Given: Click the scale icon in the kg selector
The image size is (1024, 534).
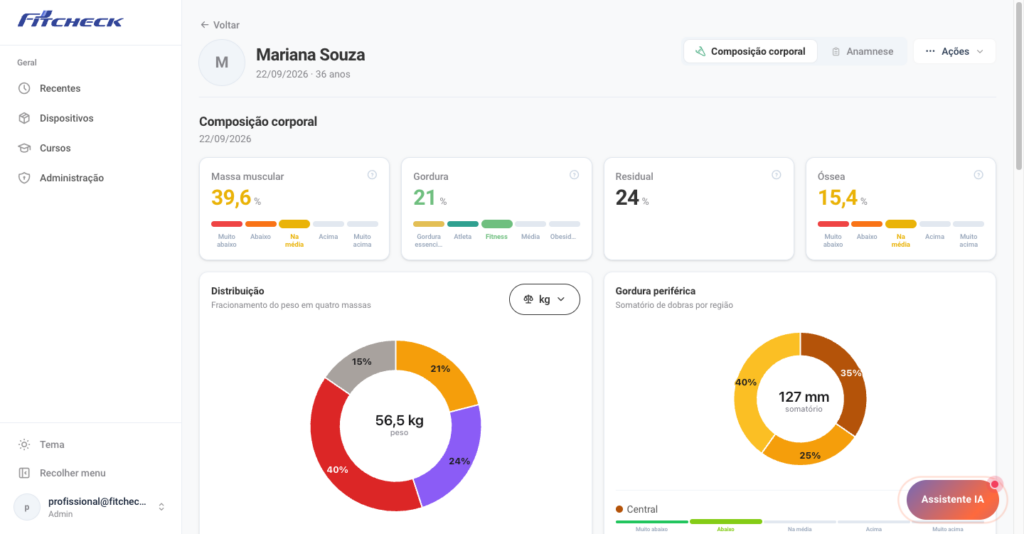Looking at the screenshot, I should [528, 300].
